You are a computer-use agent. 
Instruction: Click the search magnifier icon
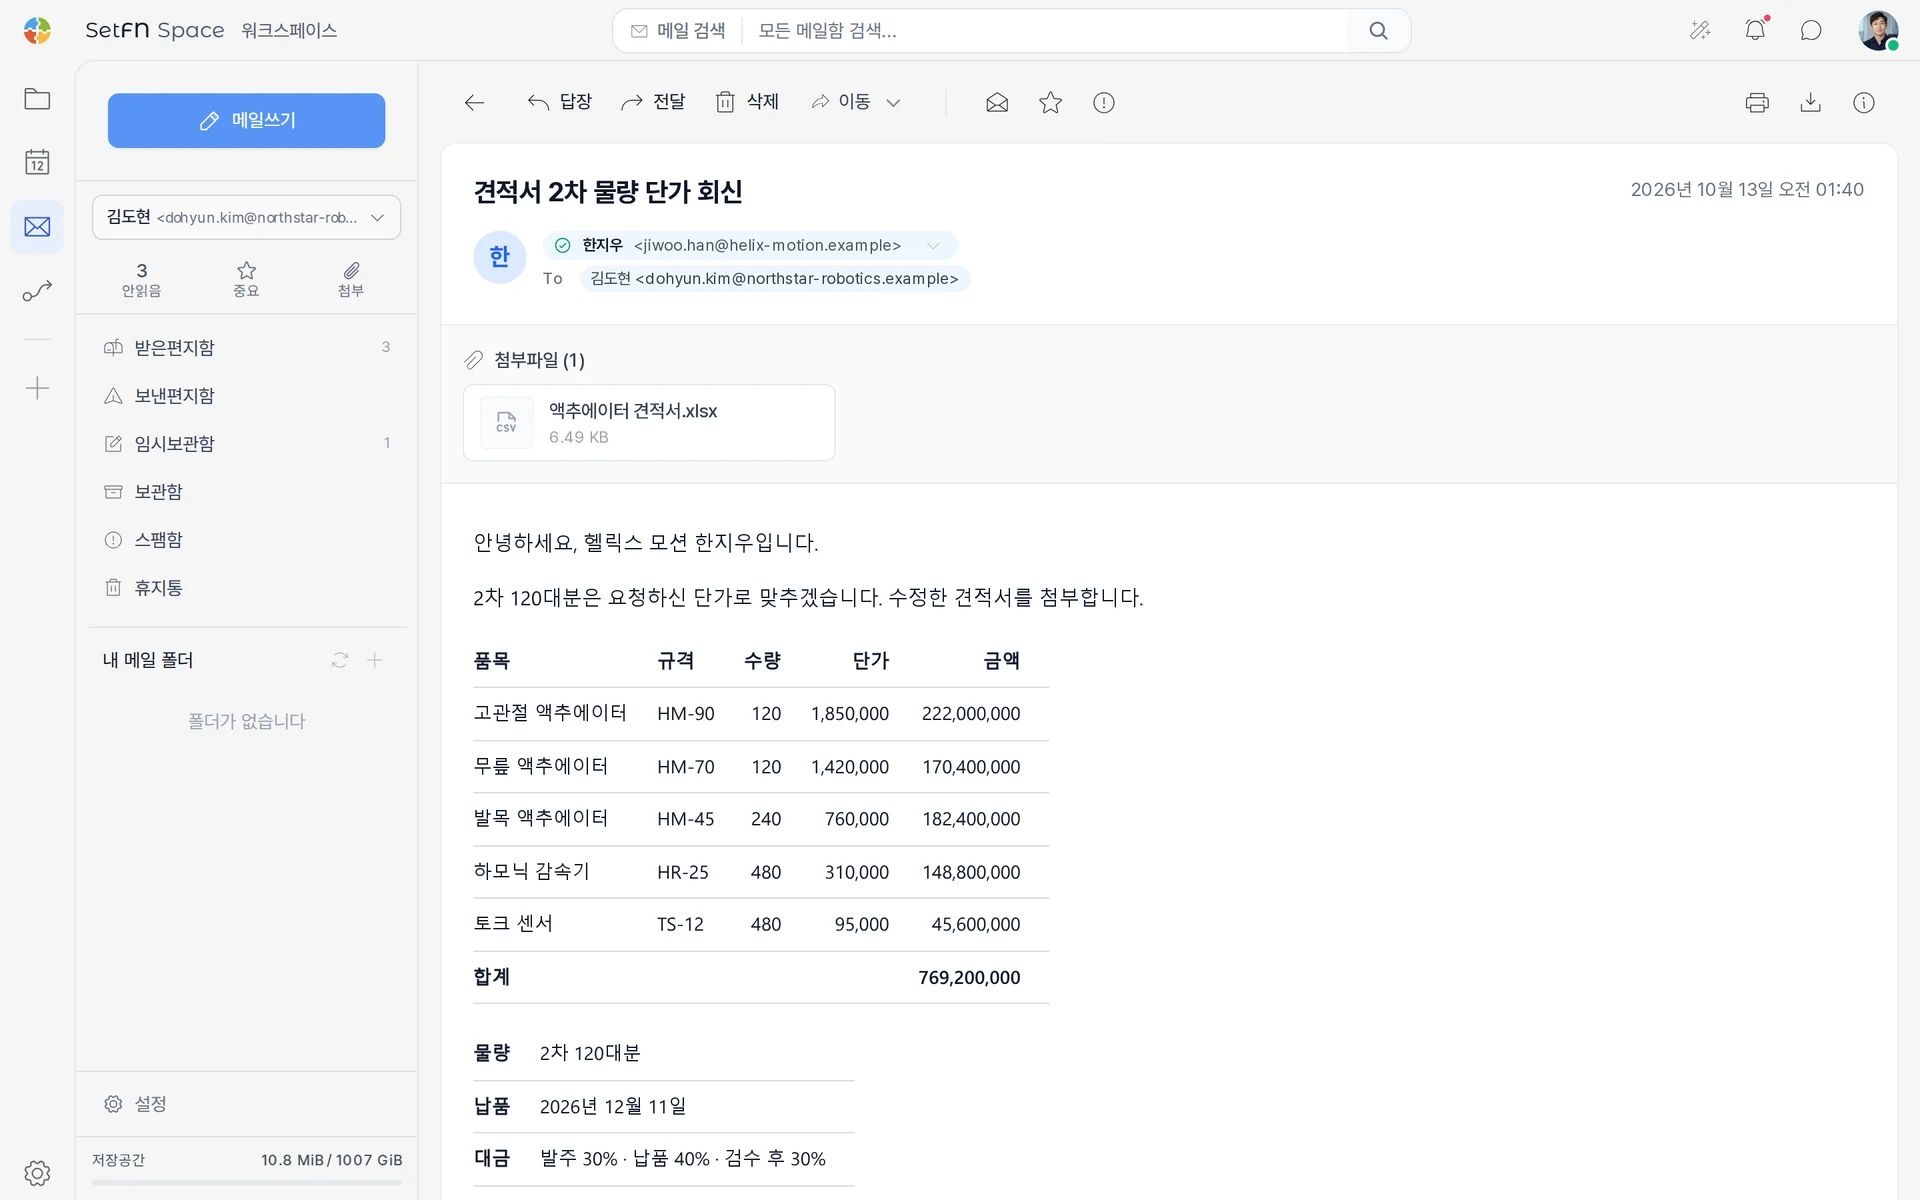[1378, 30]
